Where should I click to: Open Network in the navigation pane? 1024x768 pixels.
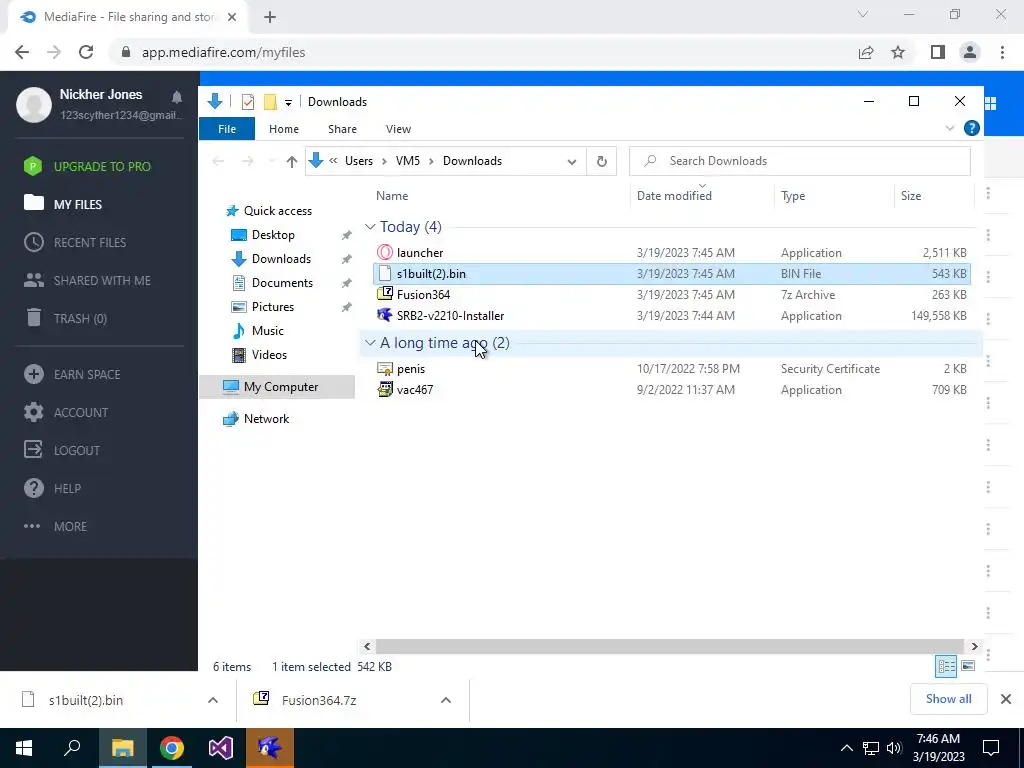(x=266, y=419)
